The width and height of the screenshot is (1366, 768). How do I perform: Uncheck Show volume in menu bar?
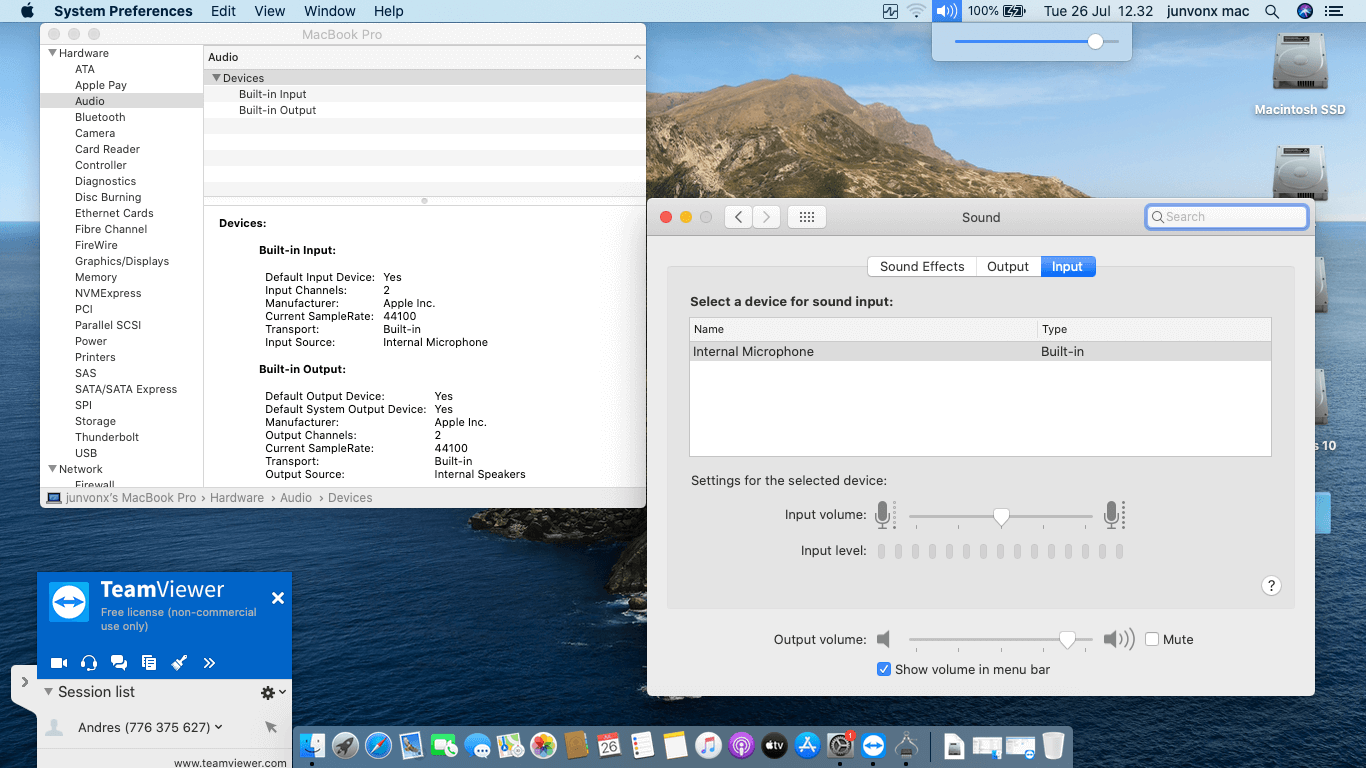(x=884, y=669)
